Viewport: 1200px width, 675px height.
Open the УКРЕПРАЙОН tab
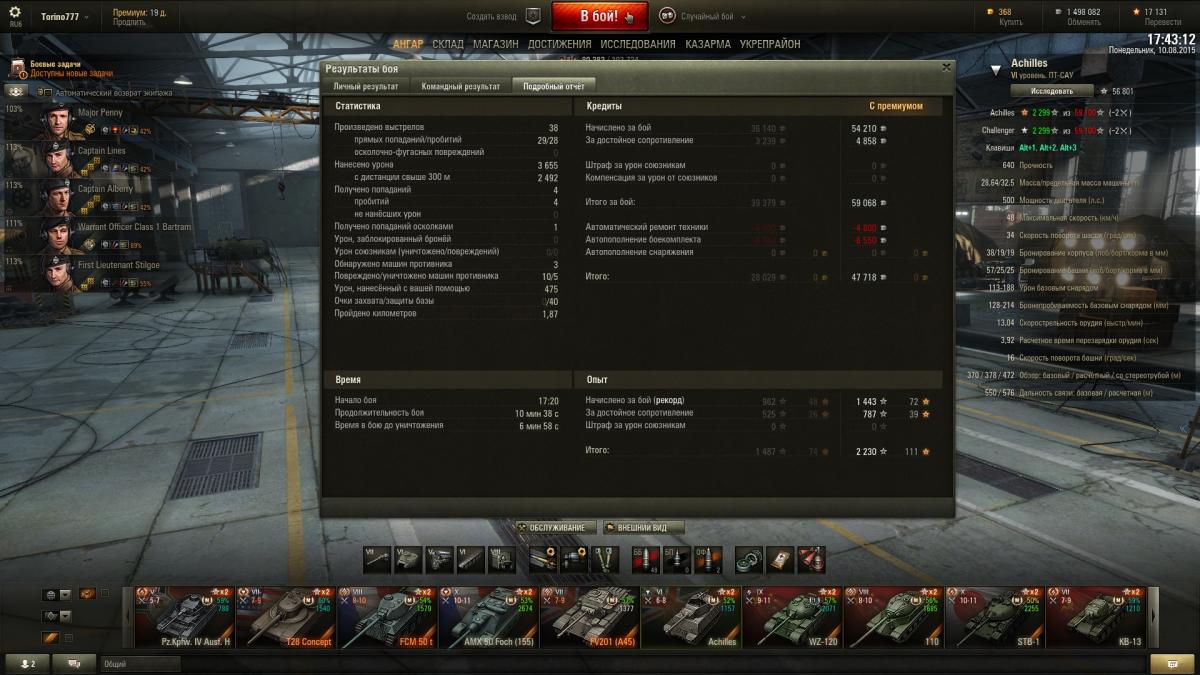770,44
